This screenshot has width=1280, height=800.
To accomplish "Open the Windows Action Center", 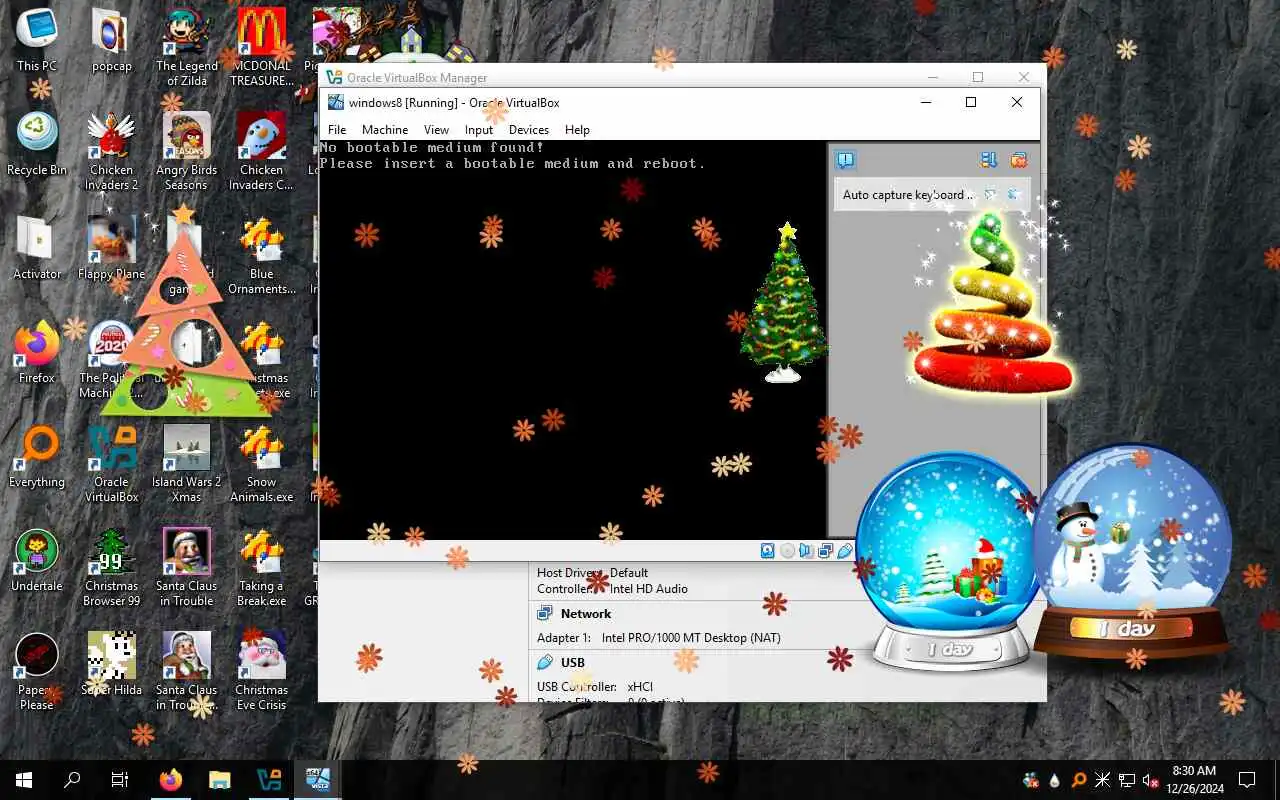I will pyautogui.click(x=1247, y=780).
